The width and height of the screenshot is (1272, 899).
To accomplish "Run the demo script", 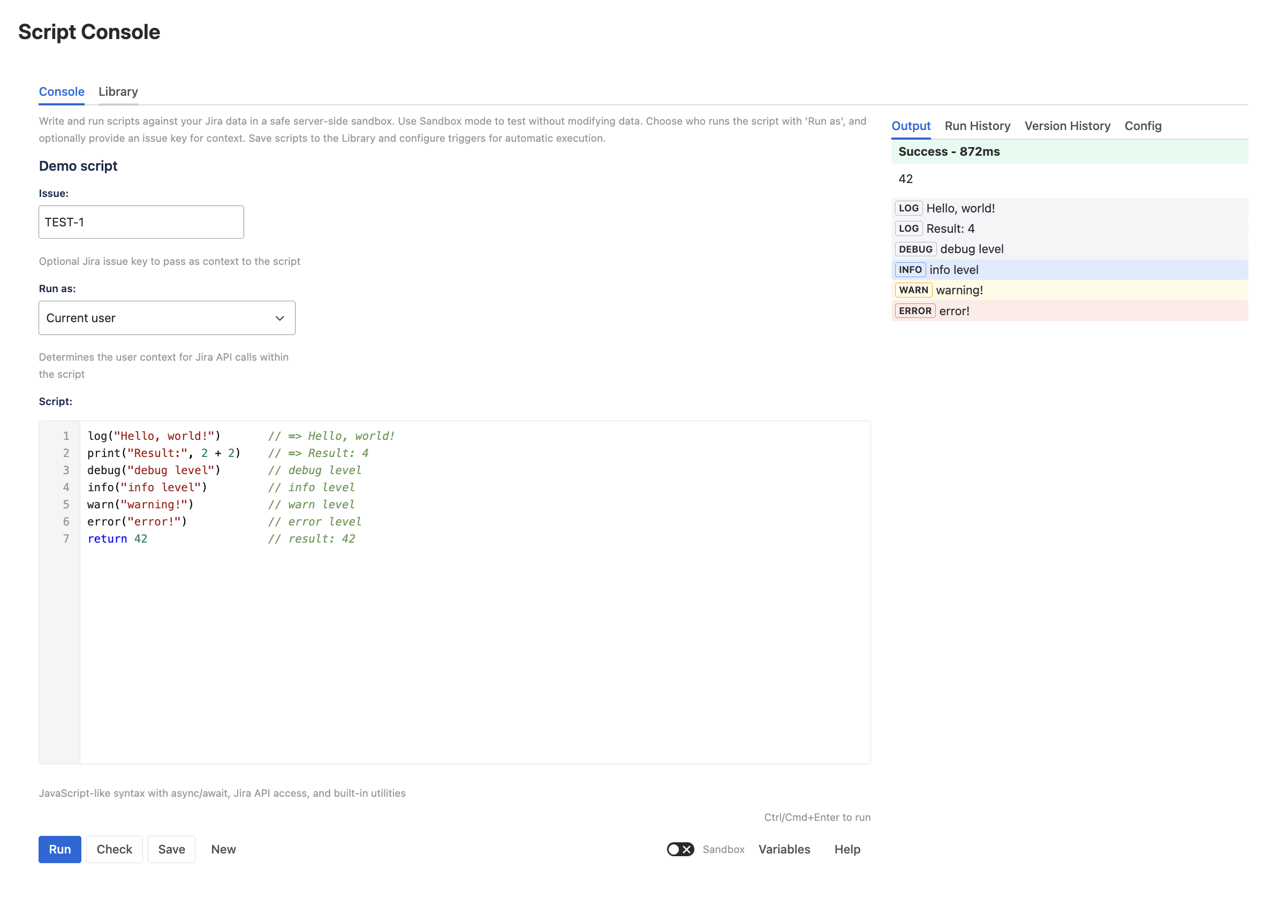I will coord(59,849).
